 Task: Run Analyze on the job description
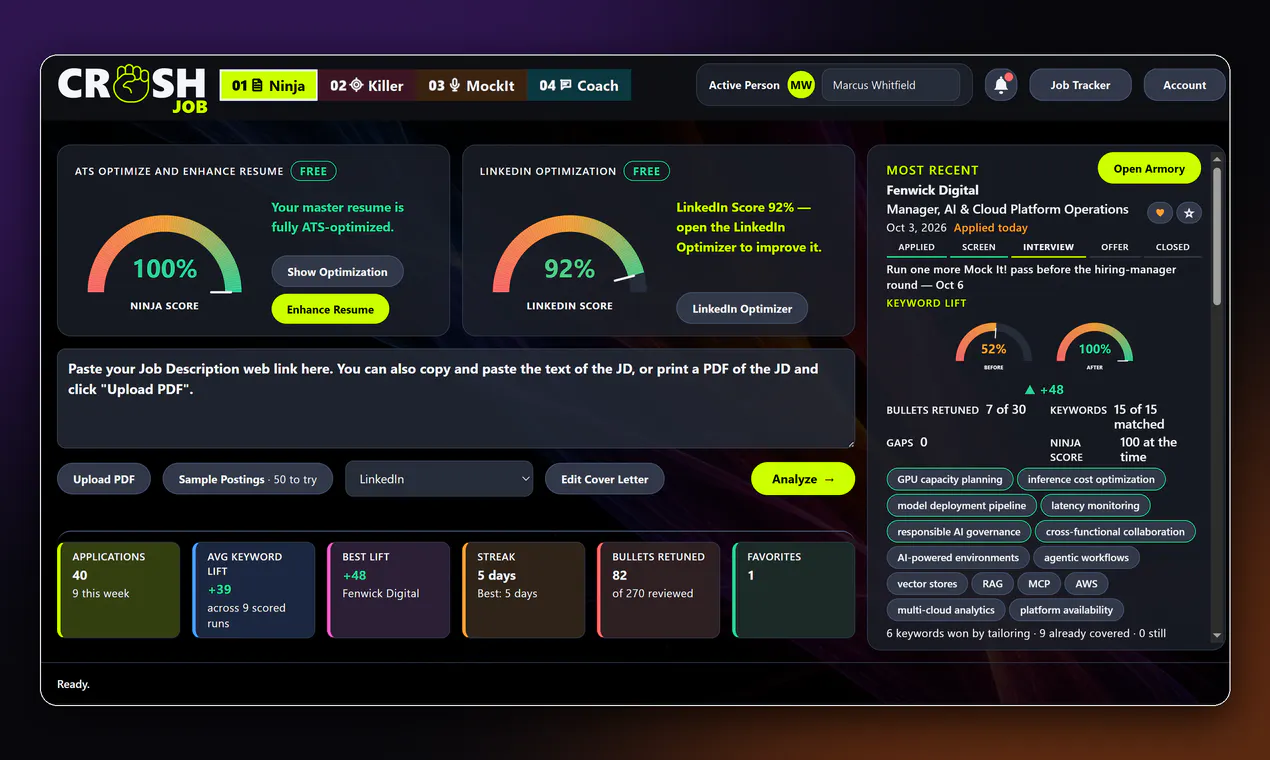(803, 479)
